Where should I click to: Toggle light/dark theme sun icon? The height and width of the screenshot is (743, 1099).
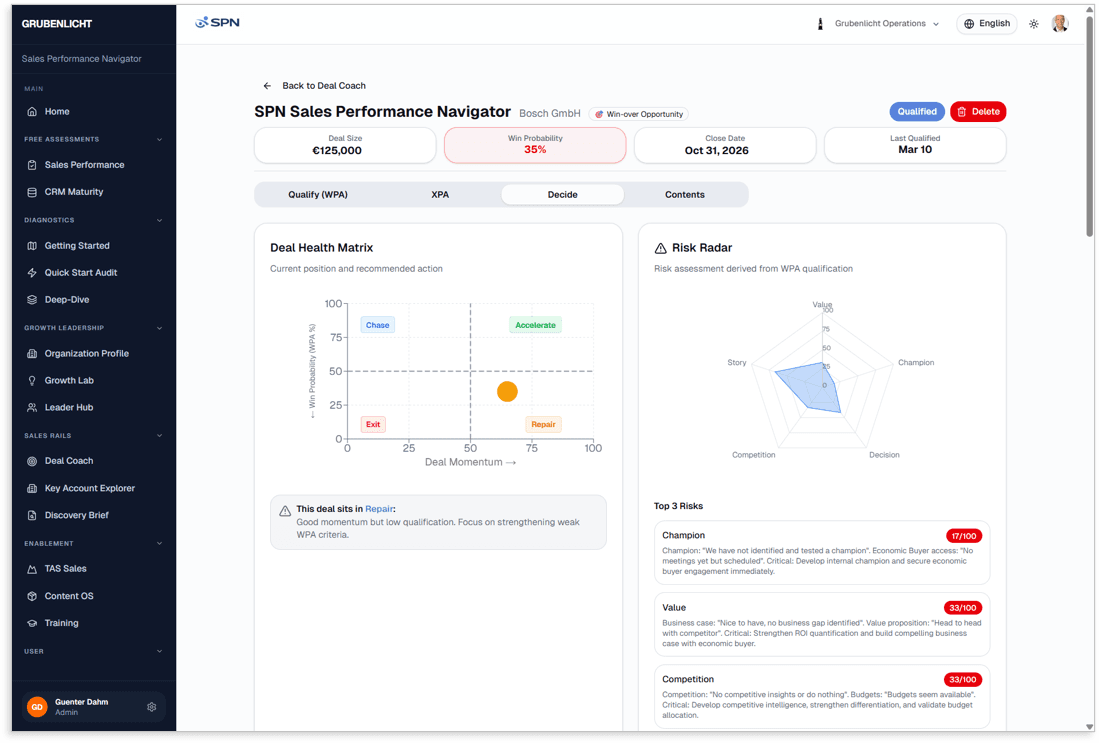pyautogui.click(x=1034, y=24)
